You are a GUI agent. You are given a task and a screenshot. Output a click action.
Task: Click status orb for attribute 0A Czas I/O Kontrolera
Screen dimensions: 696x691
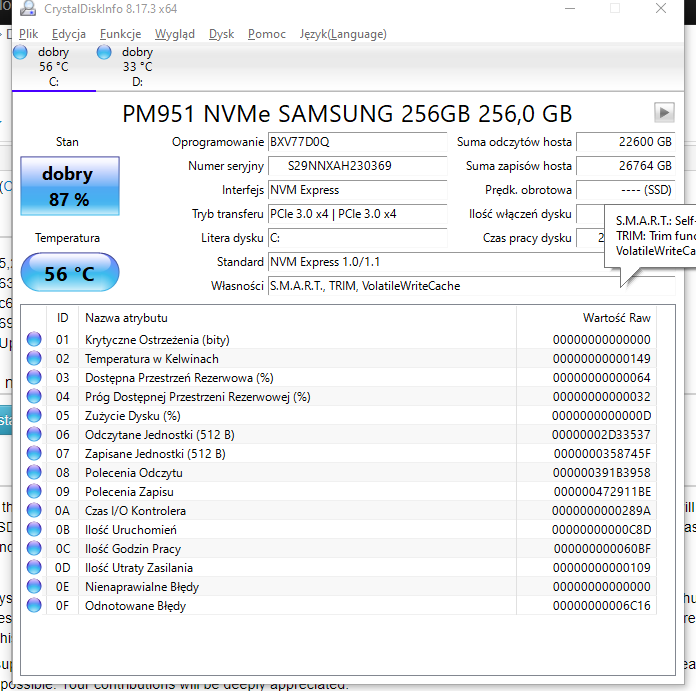point(34,510)
